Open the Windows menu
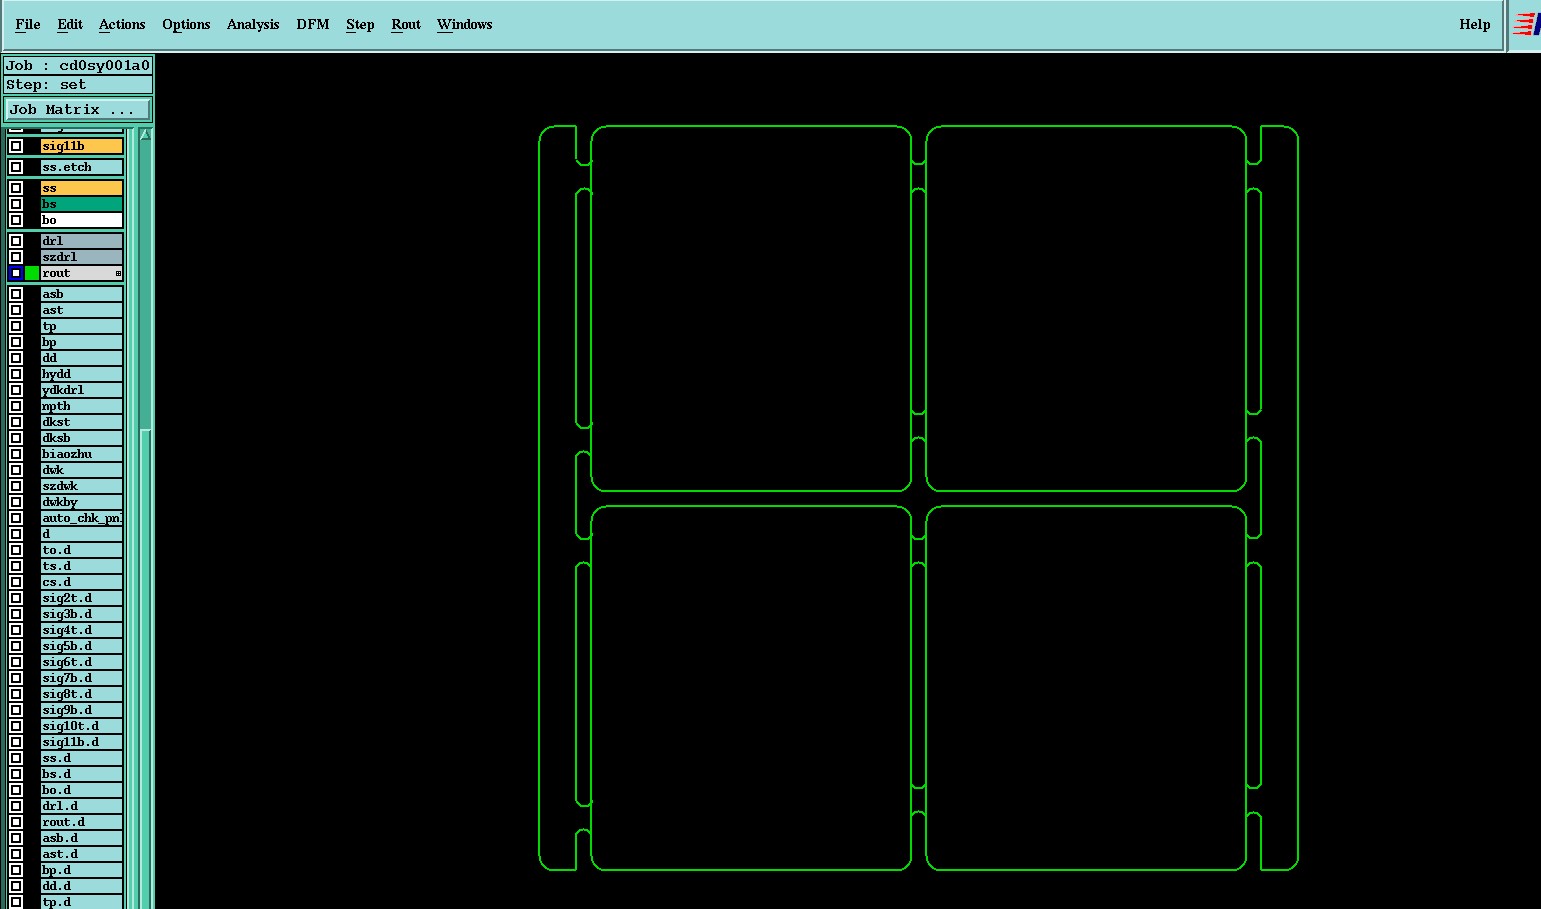The image size is (1541, 909). tap(465, 24)
